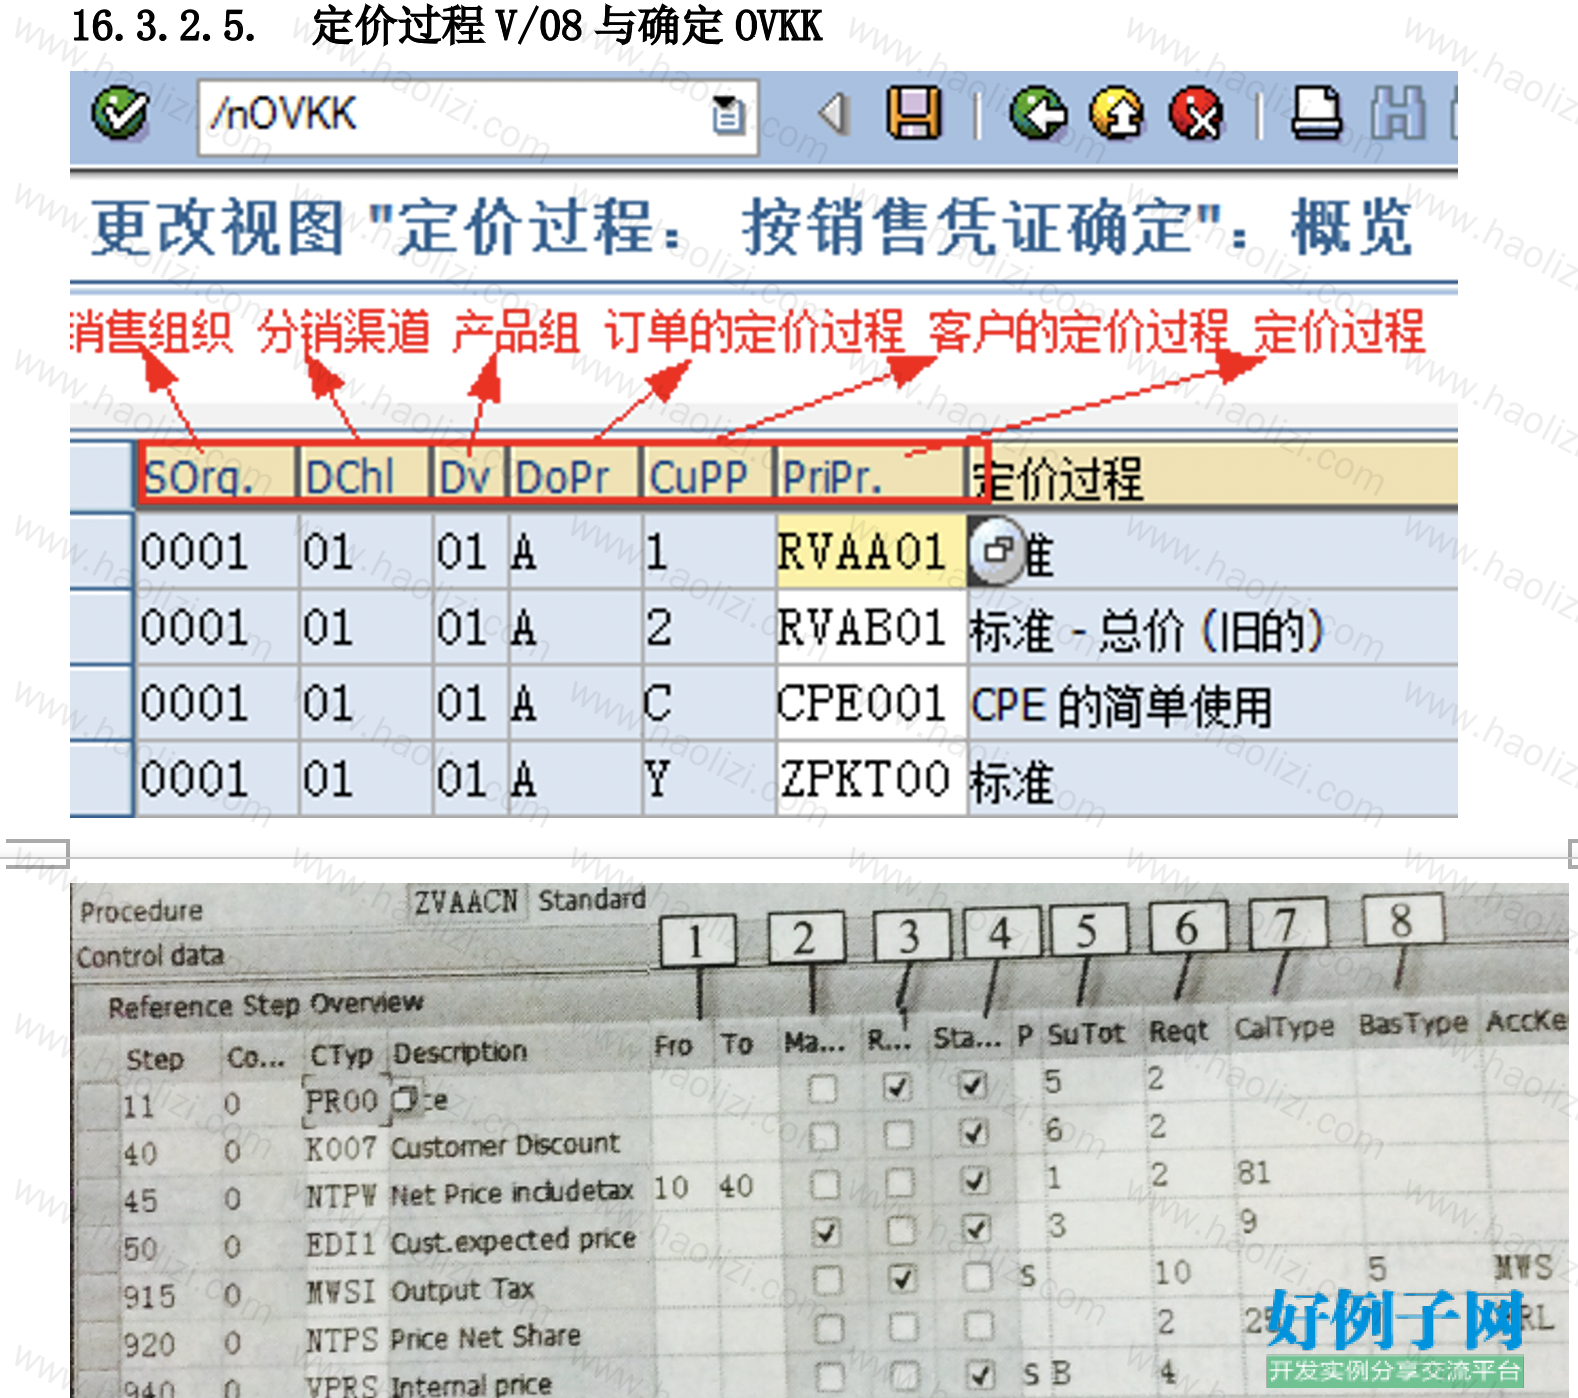Select row selector for RVAB01 row
1578x1398 pixels.
[101, 627]
